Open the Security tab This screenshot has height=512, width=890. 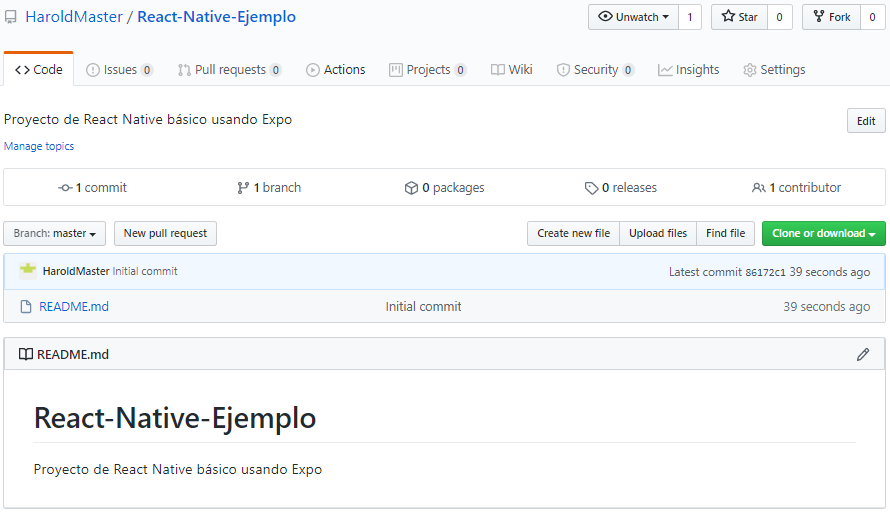(x=595, y=70)
